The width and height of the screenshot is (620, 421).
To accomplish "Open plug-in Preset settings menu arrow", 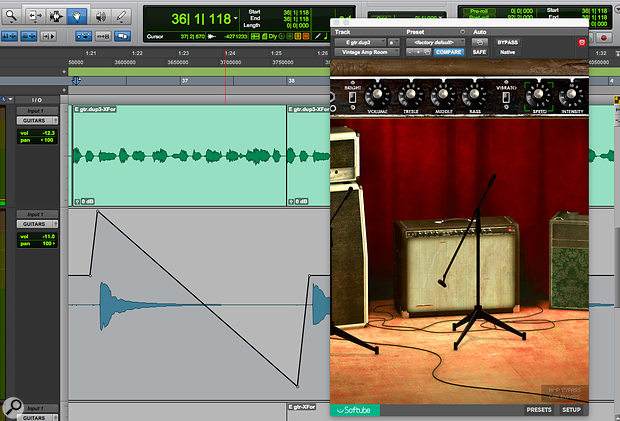I will (x=462, y=32).
